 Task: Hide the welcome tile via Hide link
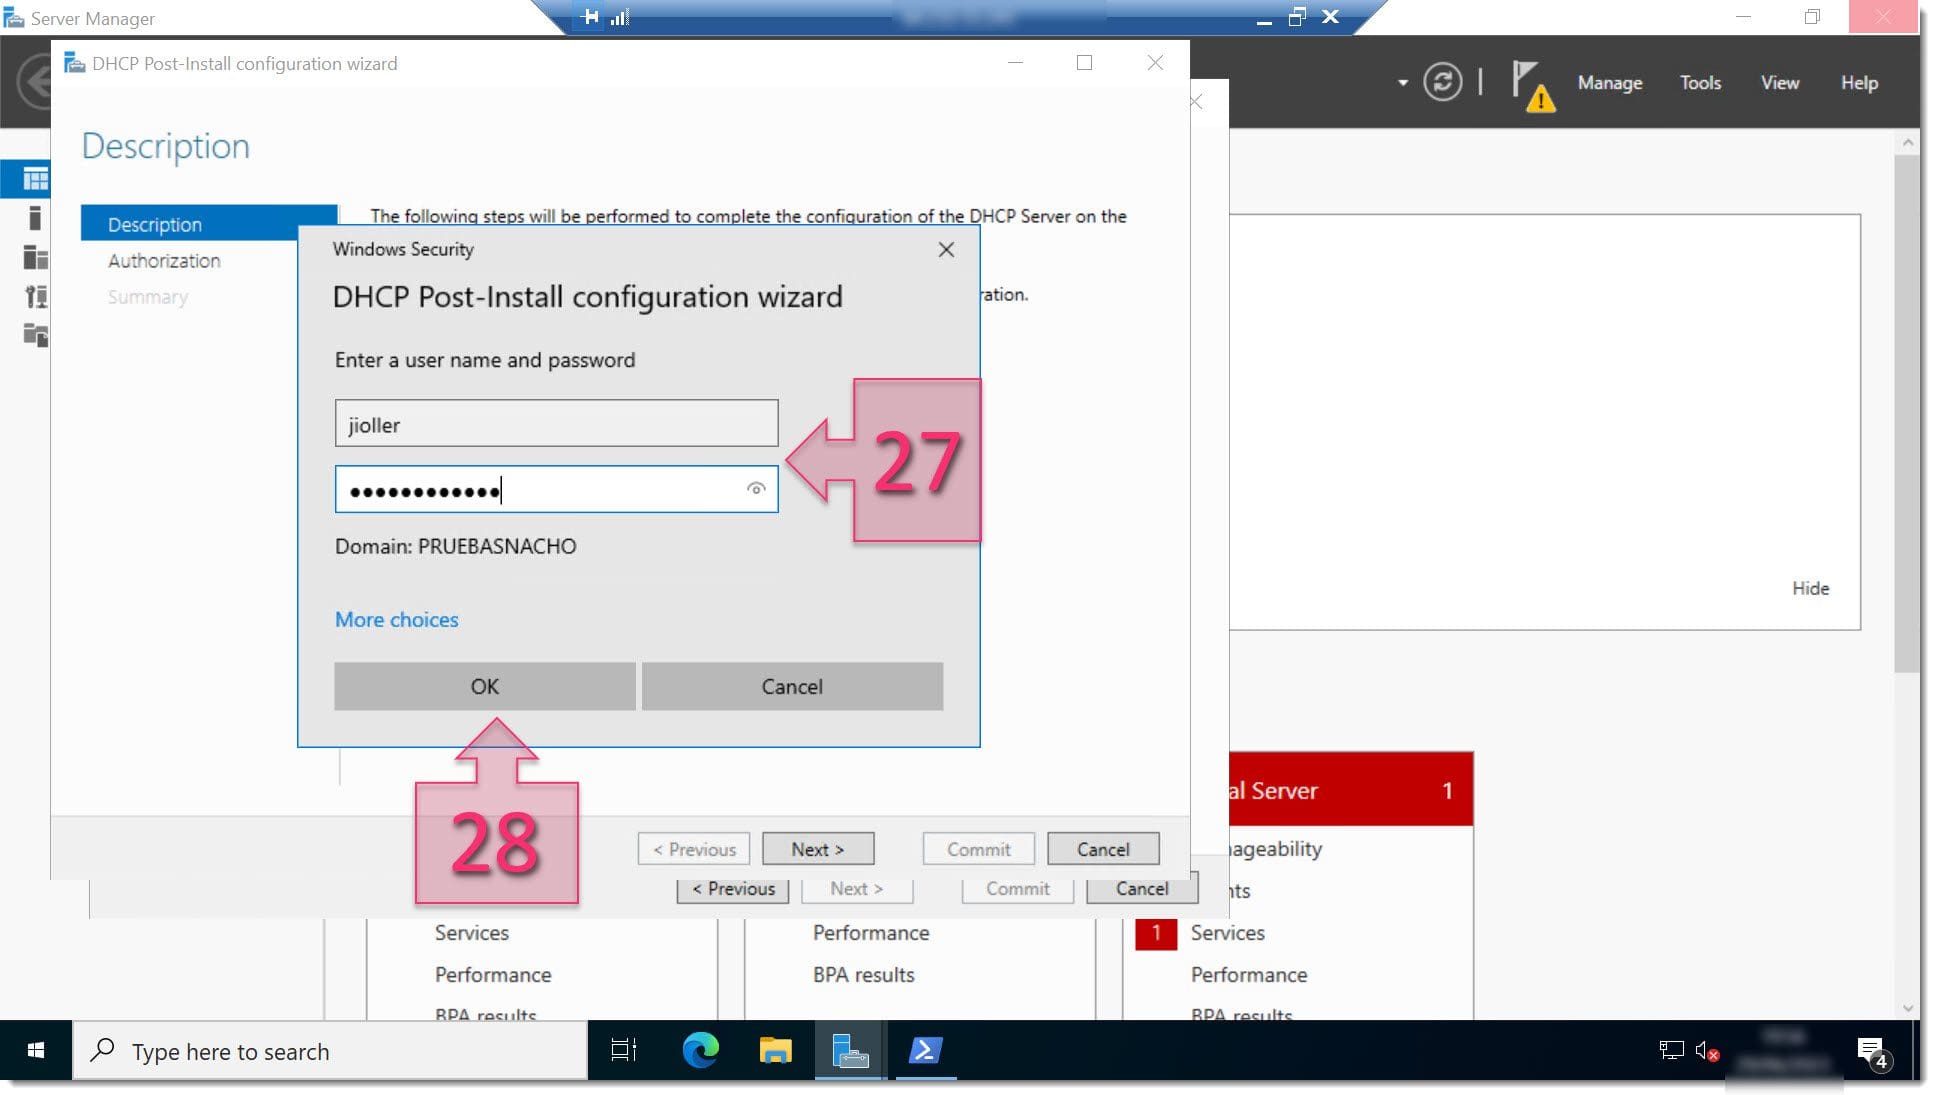coord(1810,588)
